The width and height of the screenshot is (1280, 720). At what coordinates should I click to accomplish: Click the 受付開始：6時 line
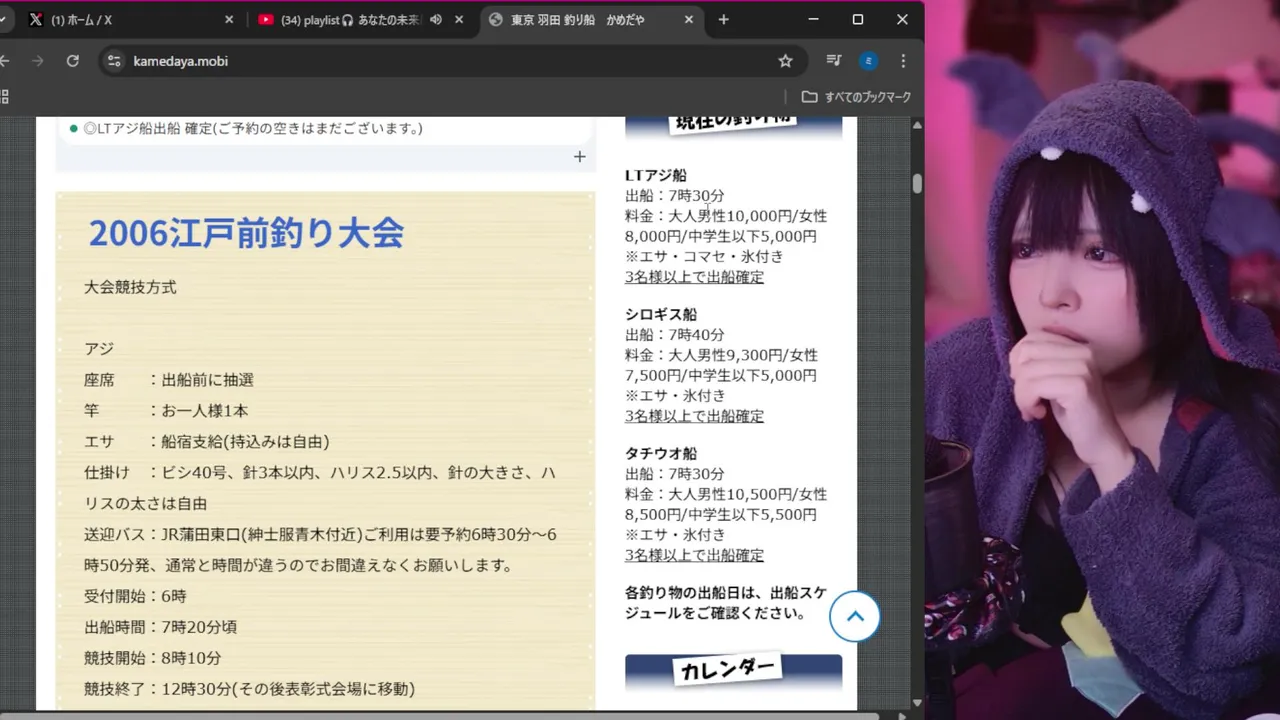pyautogui.click(x=135, y=596)
